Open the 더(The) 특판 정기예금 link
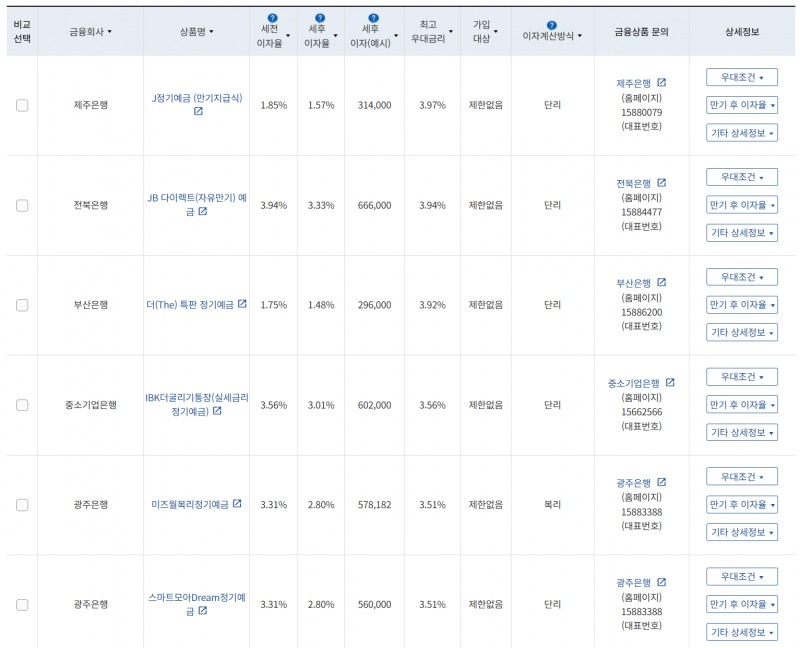Image resolution: width=800 pixels, height=648 pixels. click(x=190, y=305)
